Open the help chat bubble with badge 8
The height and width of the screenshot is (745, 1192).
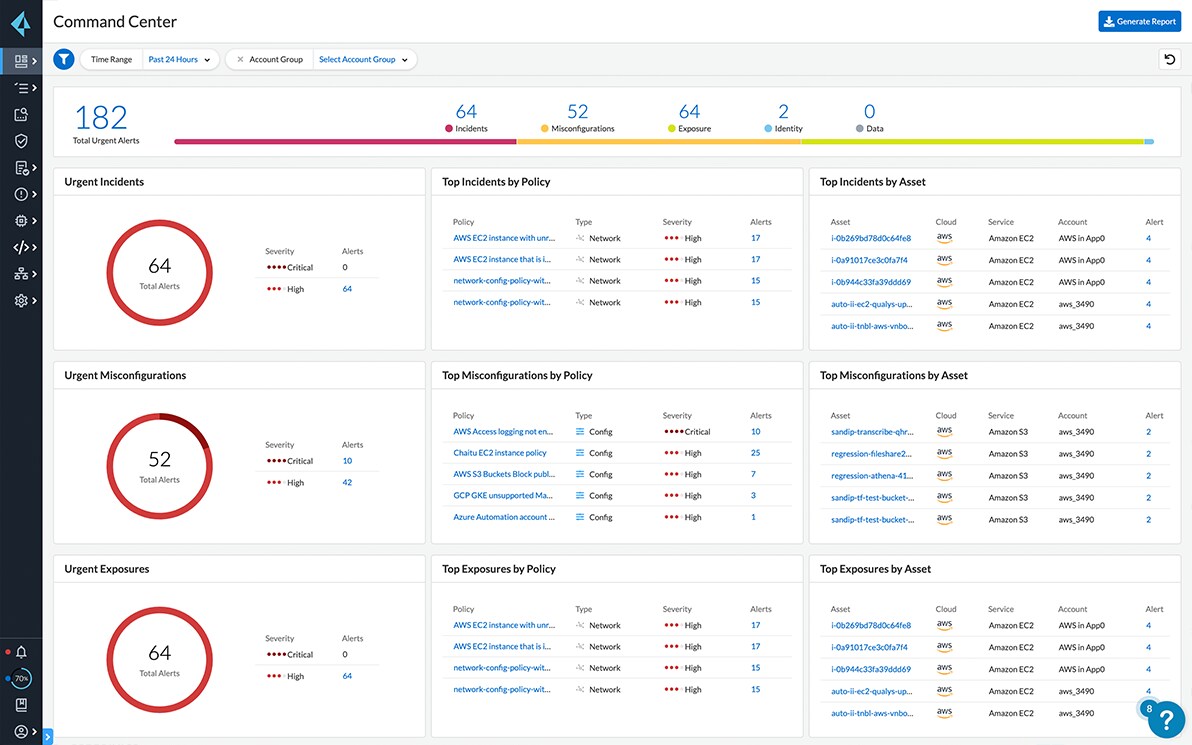click(x=1164, y=719)
